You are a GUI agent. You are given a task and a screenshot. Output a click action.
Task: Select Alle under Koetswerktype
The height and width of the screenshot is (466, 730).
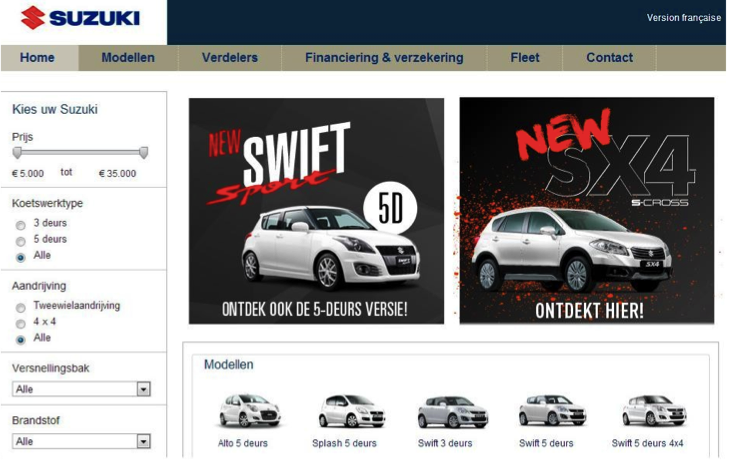[20, 257]
